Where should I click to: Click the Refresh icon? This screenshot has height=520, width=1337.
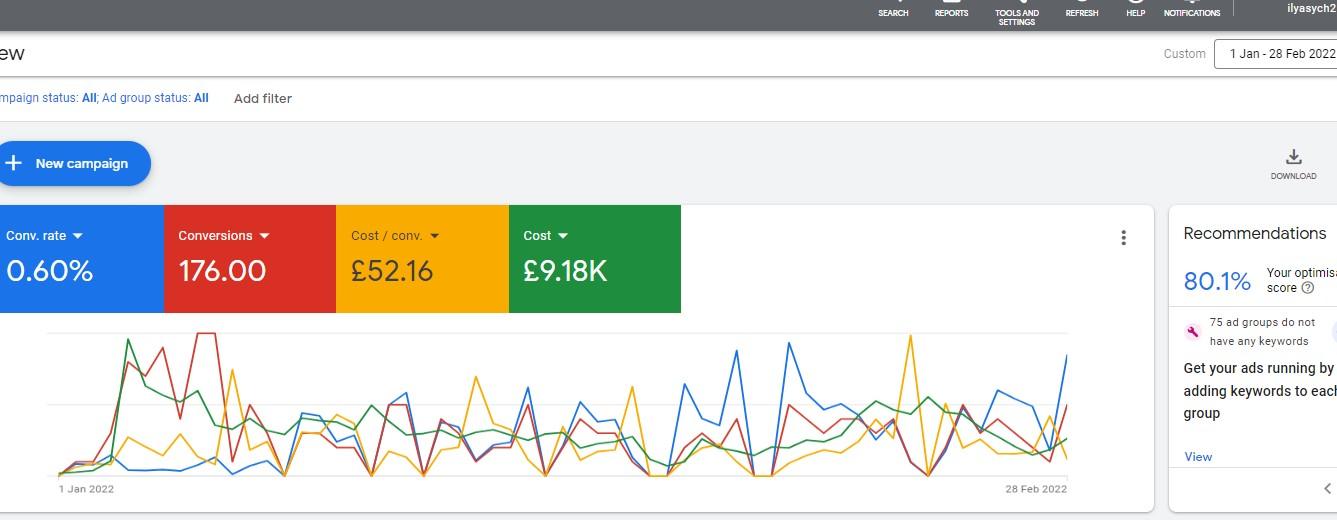(x=1082, y=8)
